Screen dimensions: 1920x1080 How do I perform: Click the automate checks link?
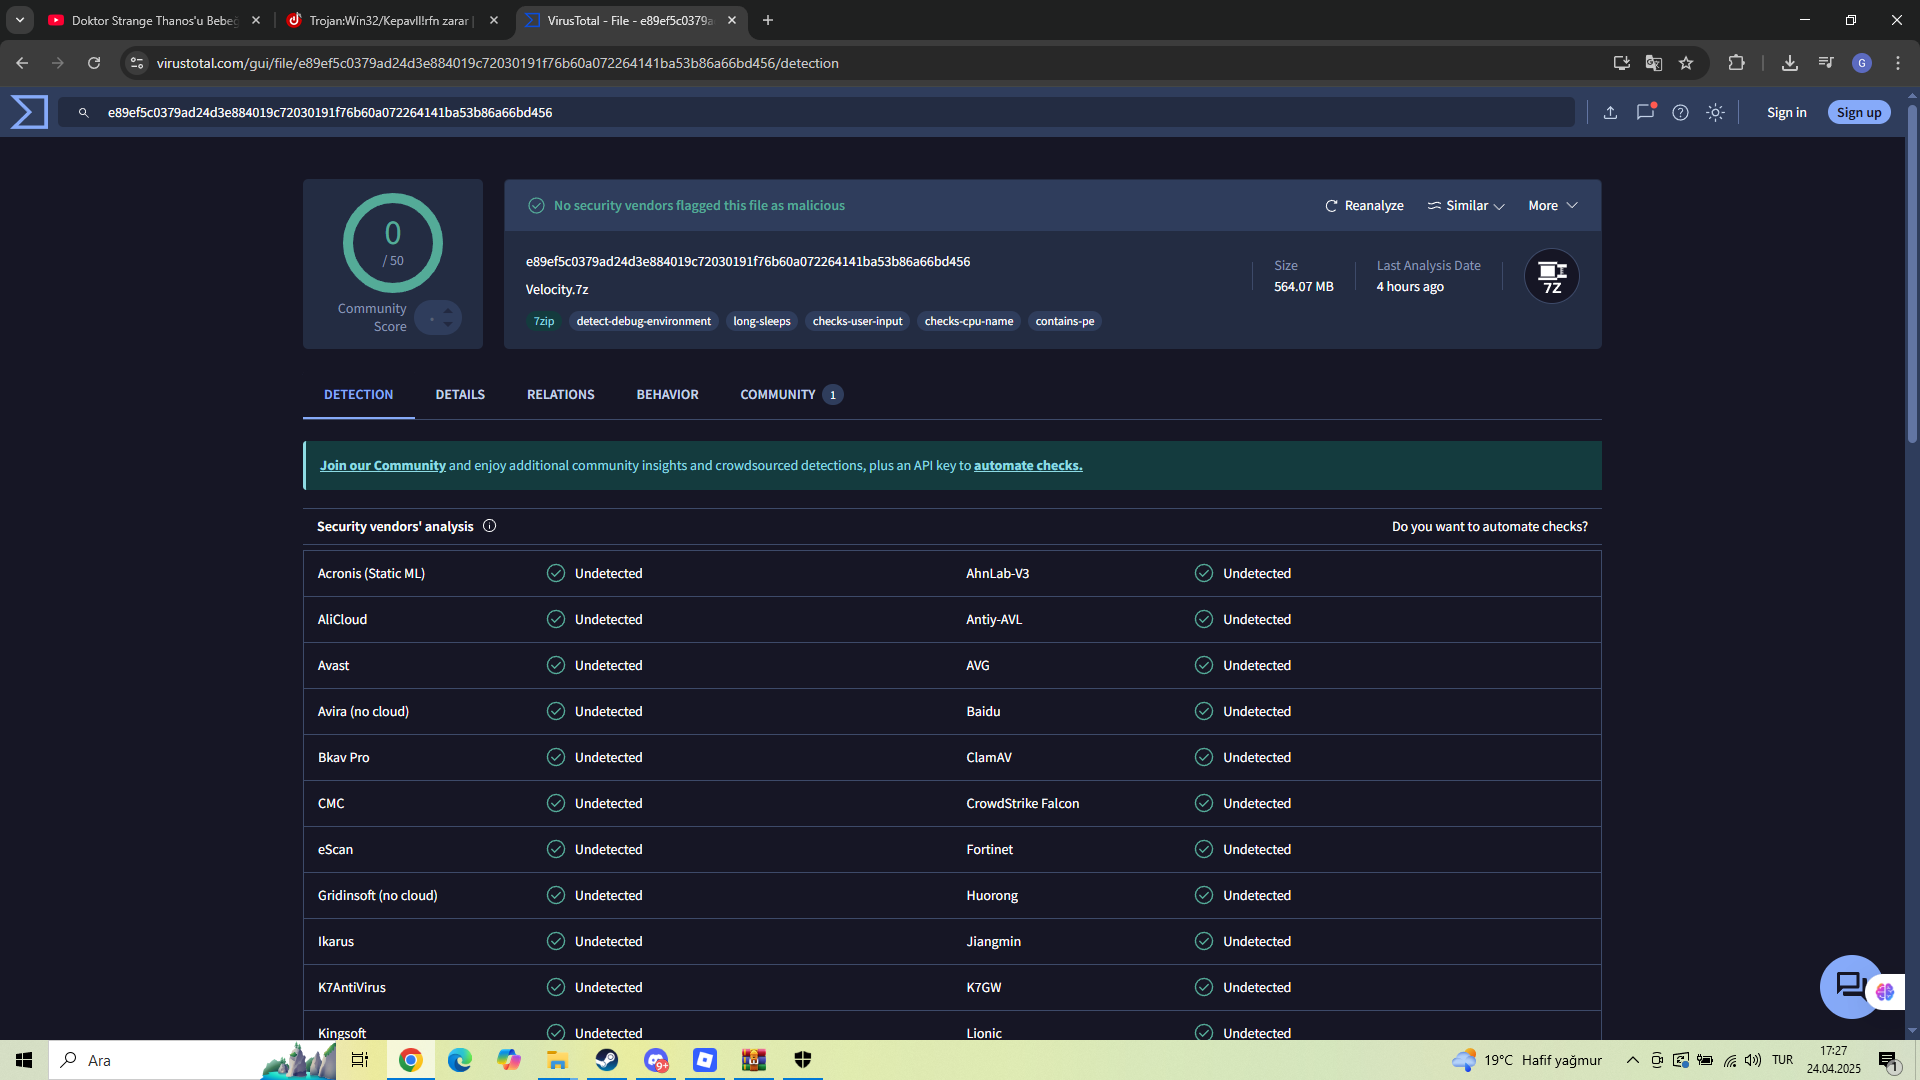point(1027,465)
